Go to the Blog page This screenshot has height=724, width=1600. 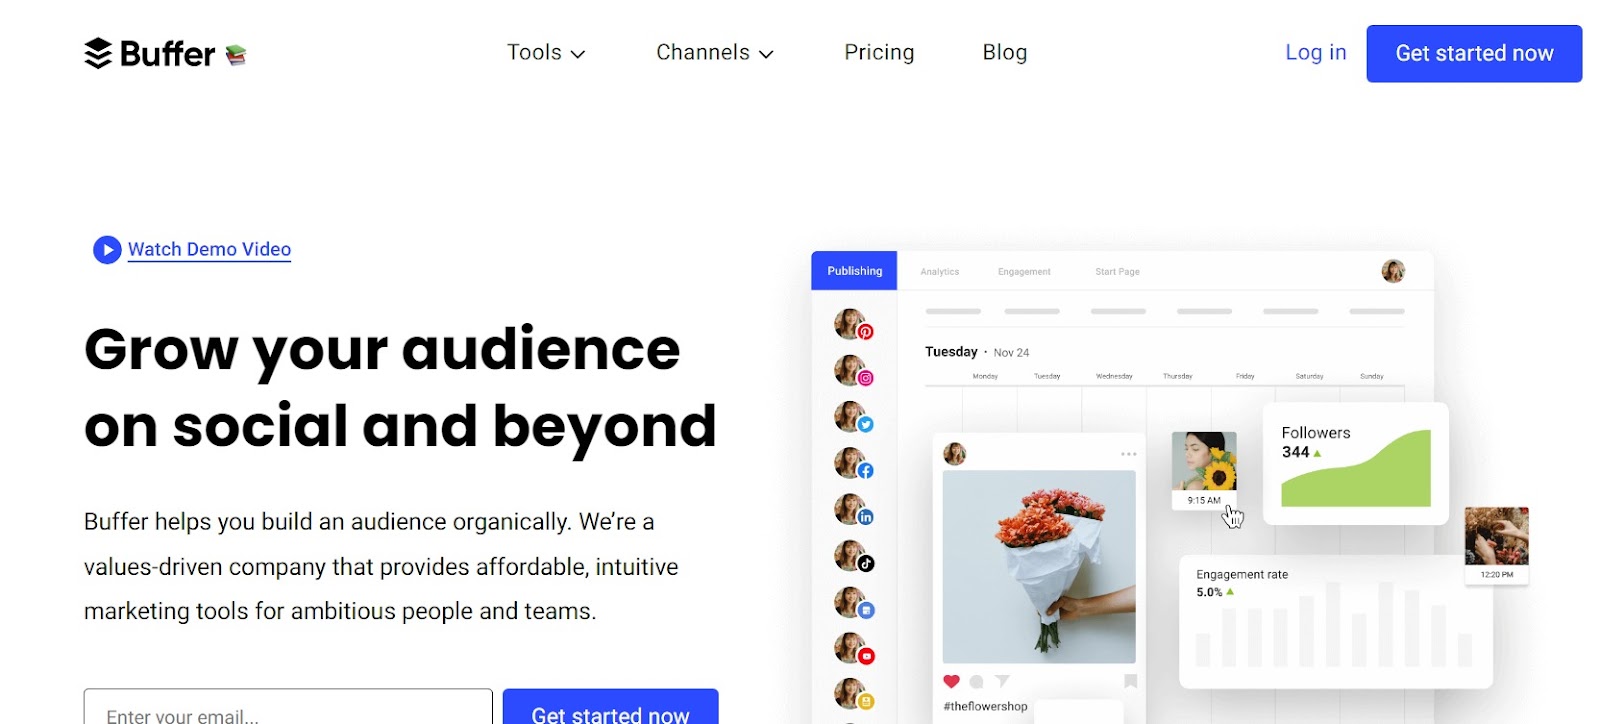[x=1005, y=53]
